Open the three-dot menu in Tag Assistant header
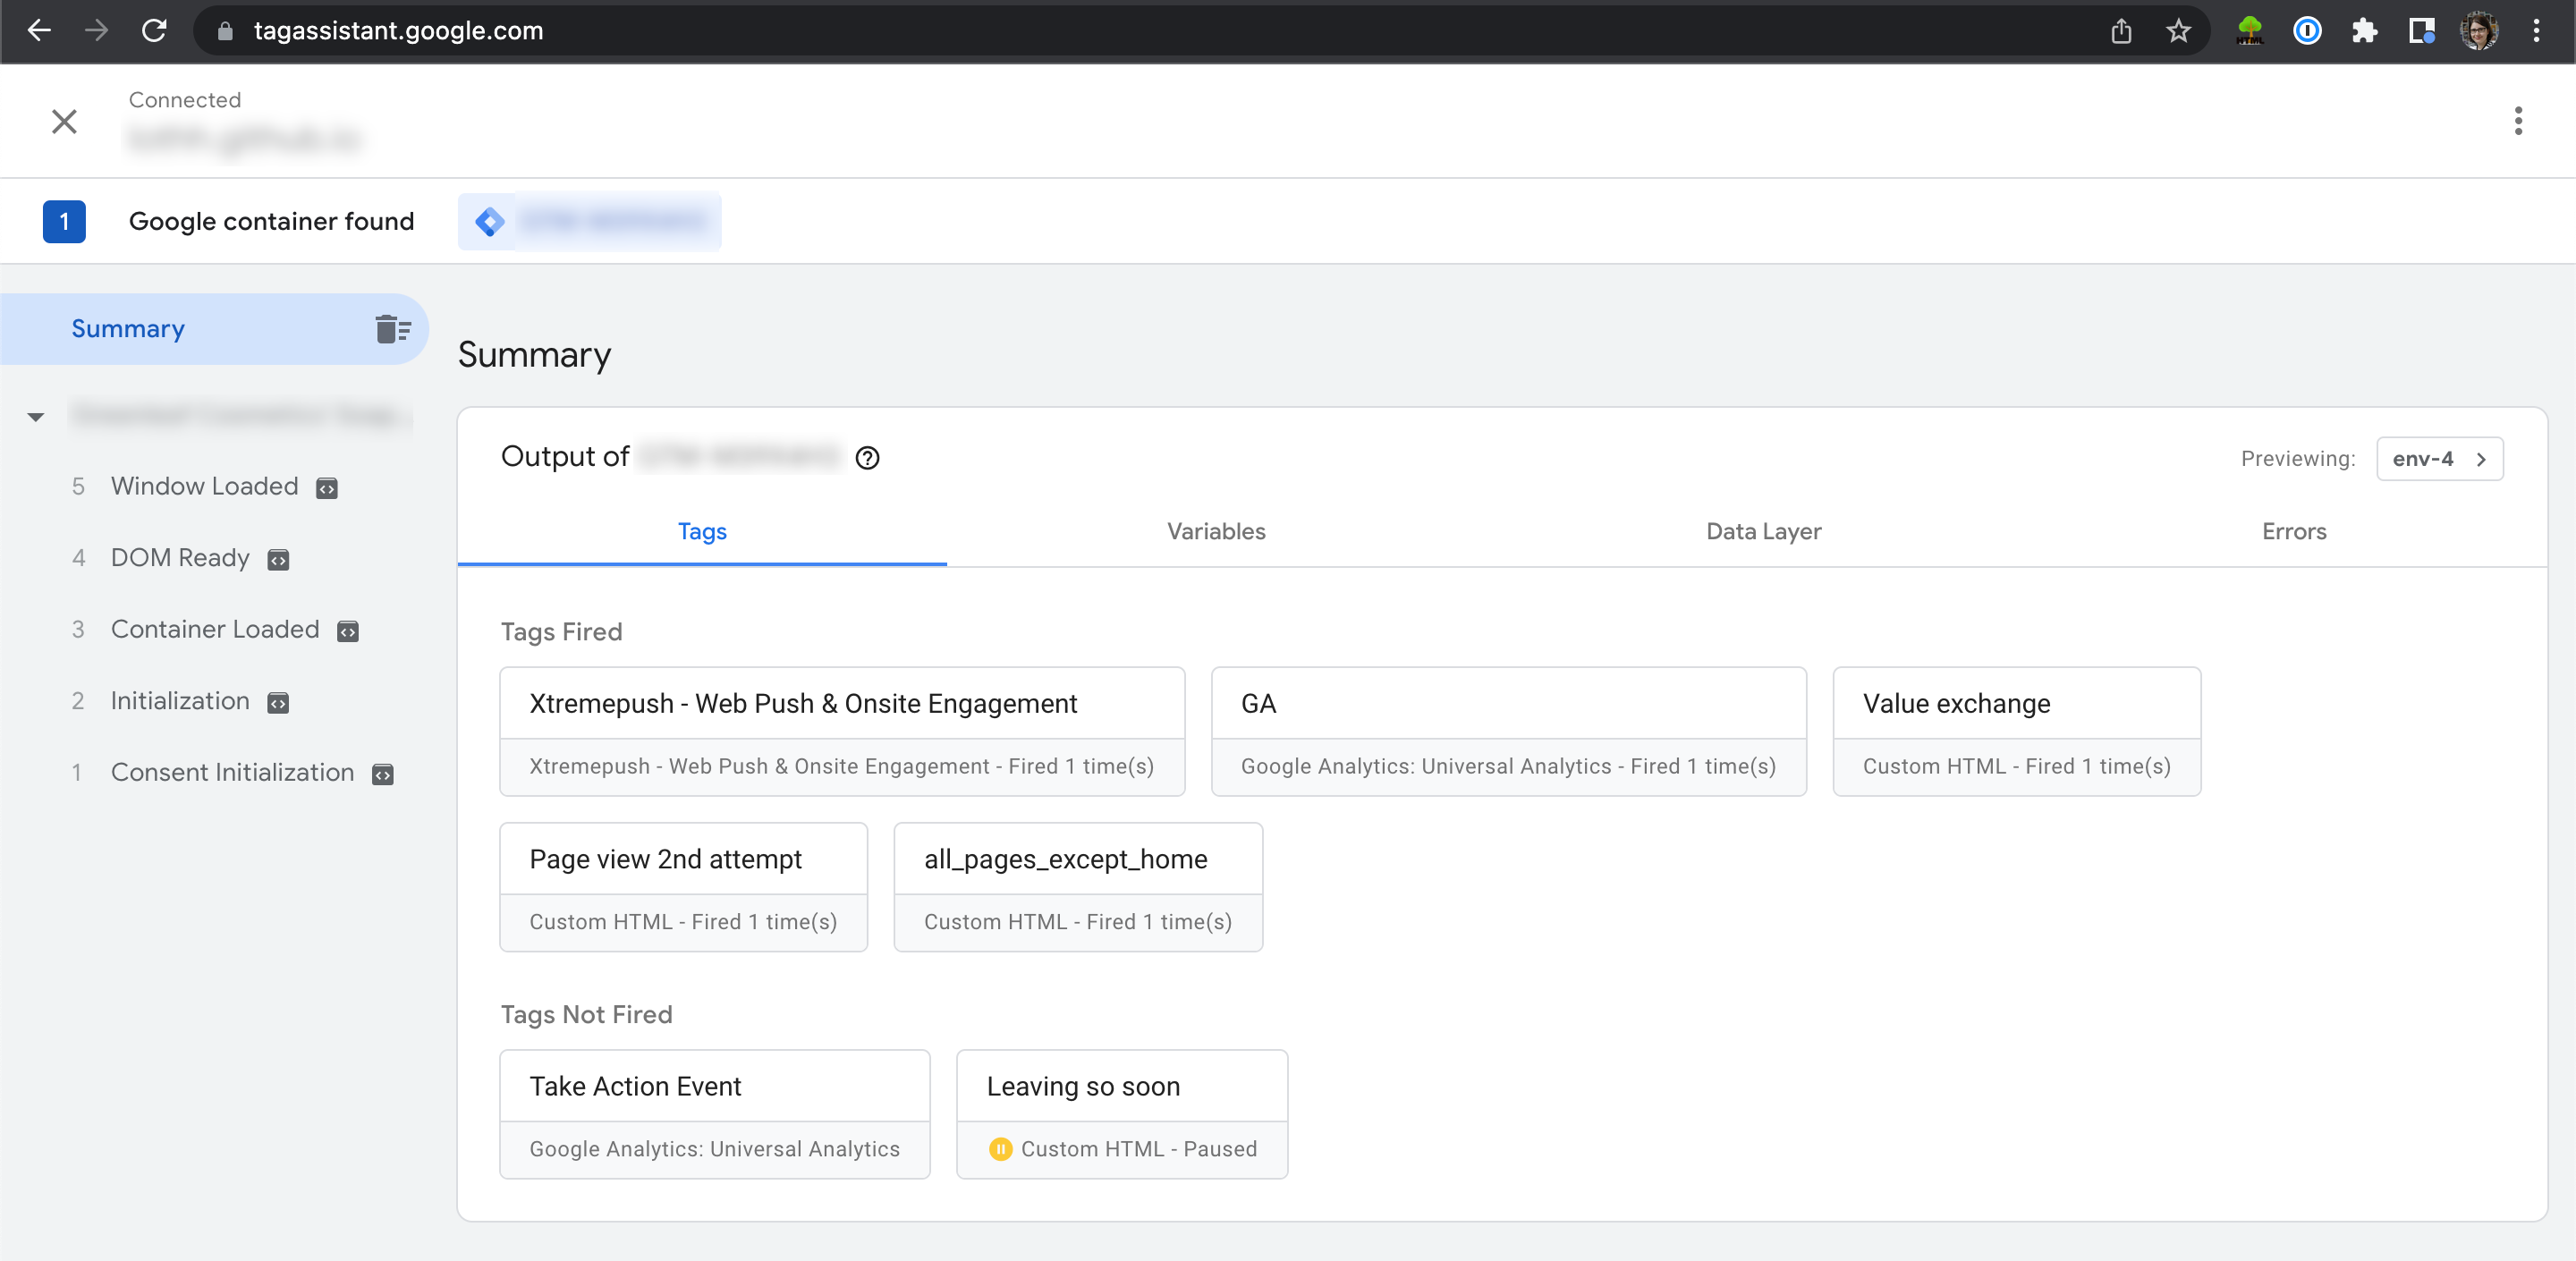The width and height of the screenshot is (2576, 1261). (x=2517, y=121)
